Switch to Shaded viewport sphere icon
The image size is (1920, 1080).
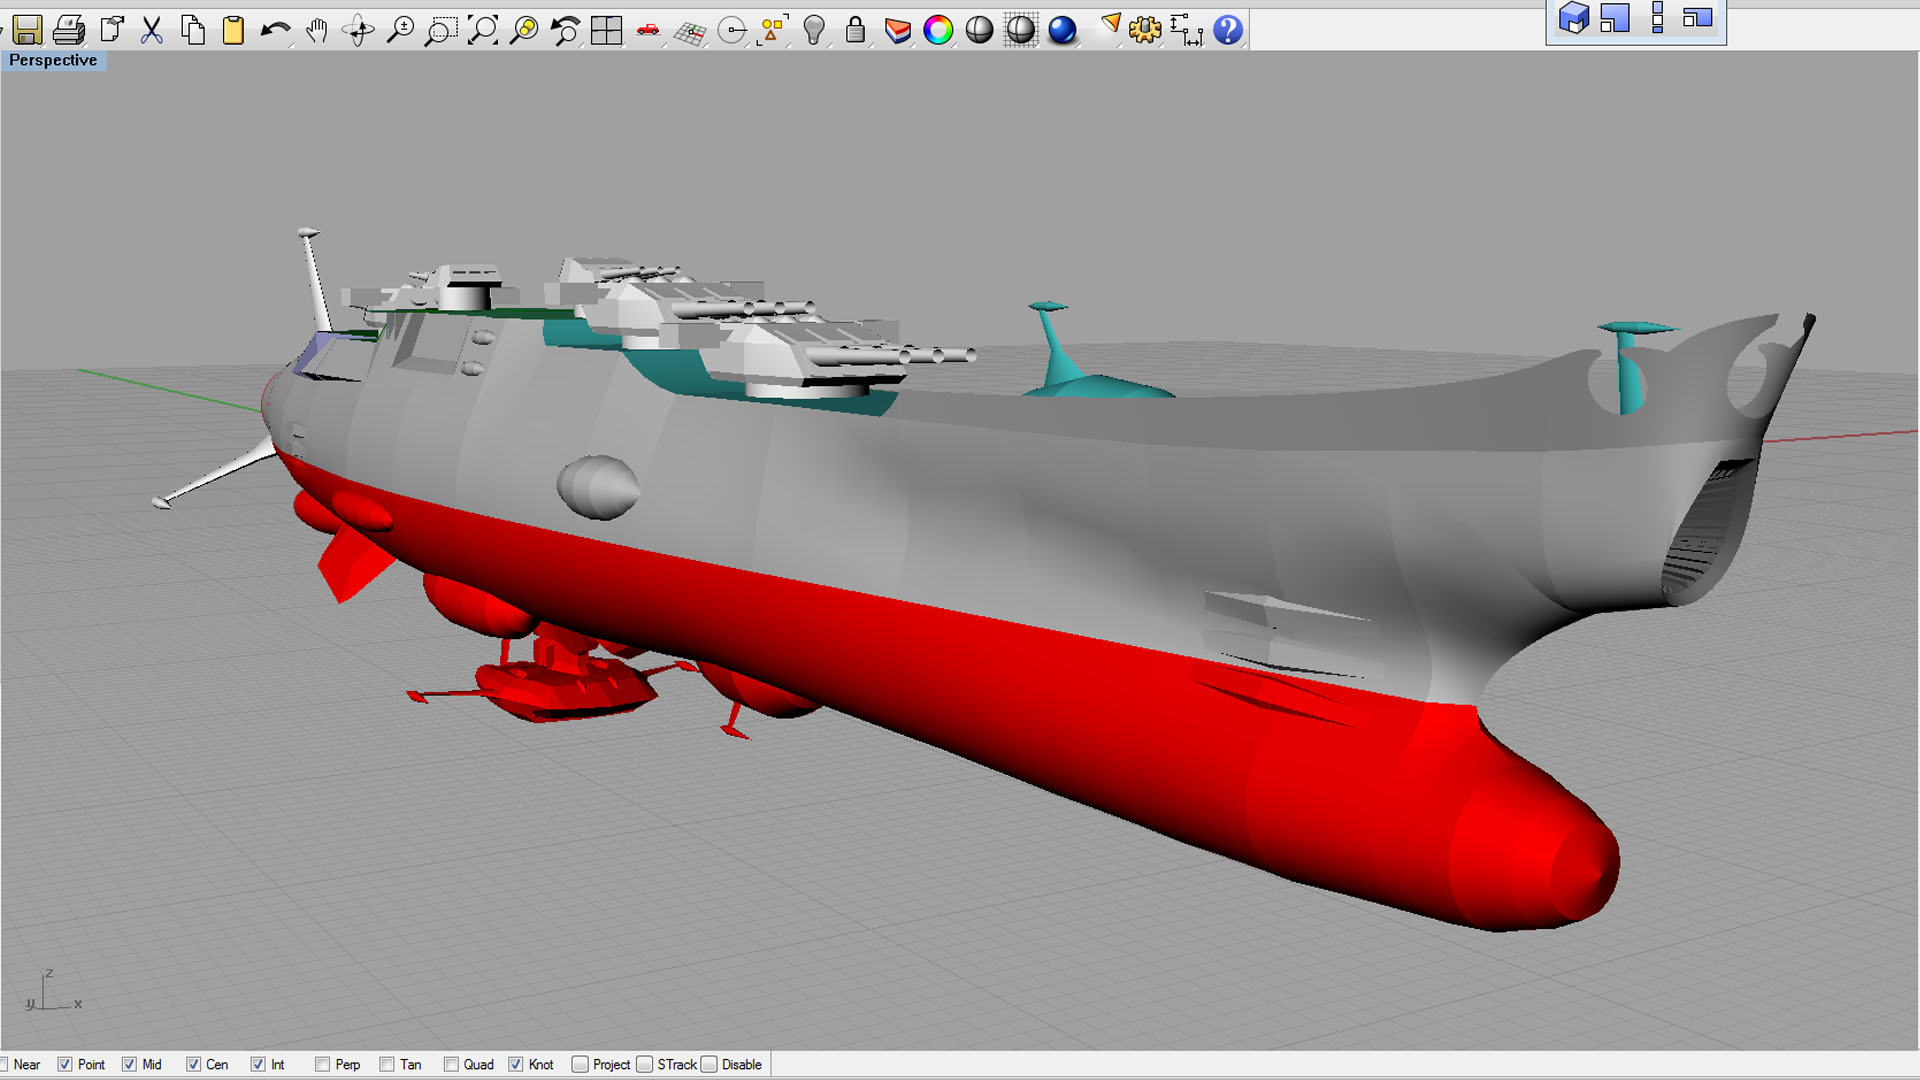click(979, 30)
